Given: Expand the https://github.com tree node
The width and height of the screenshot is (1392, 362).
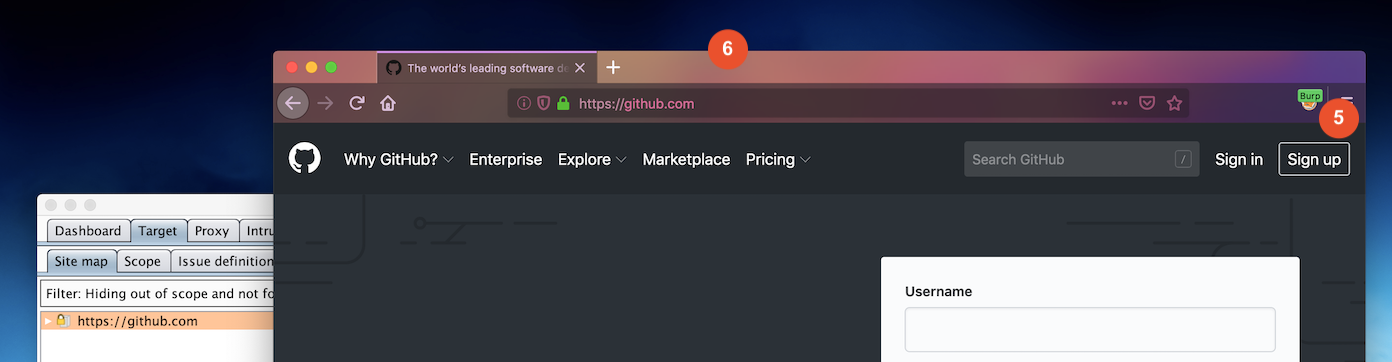Looking at the screenshot, I should [48, 321].
